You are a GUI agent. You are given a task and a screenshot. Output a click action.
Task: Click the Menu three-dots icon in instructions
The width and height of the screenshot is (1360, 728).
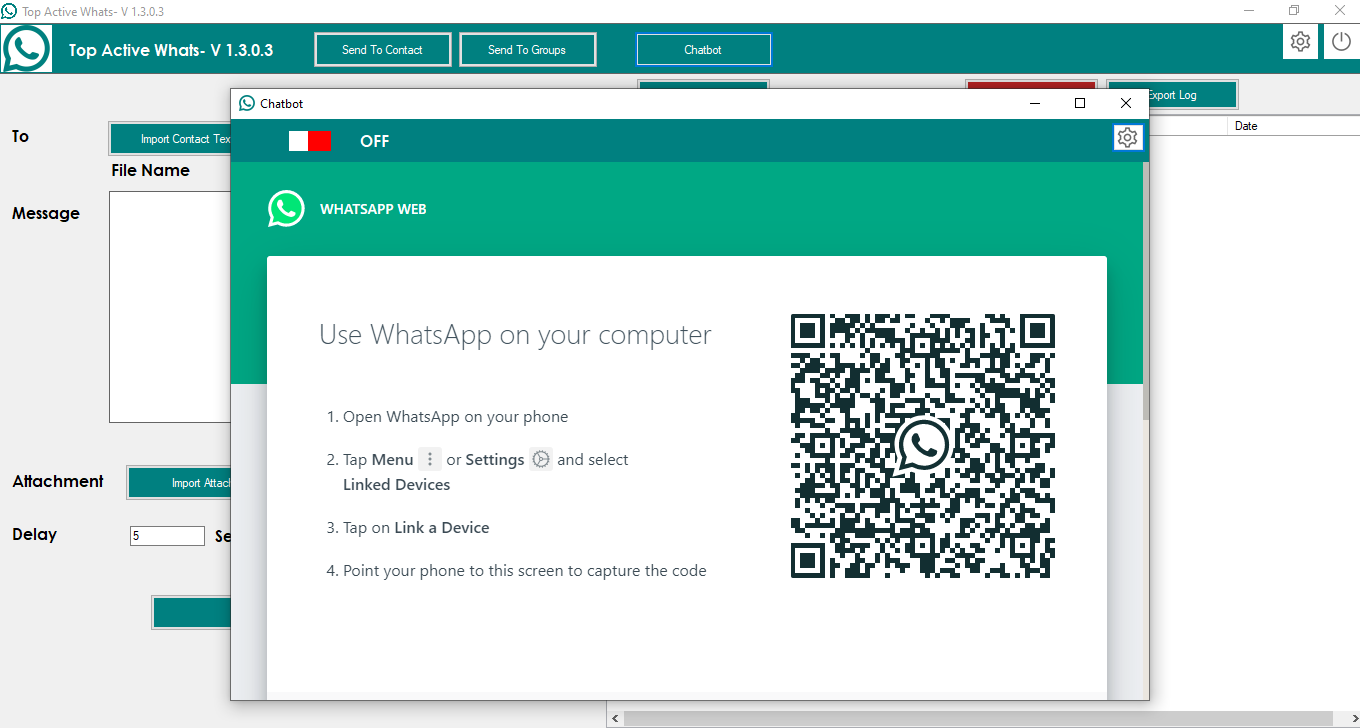(x=430, y=459)
